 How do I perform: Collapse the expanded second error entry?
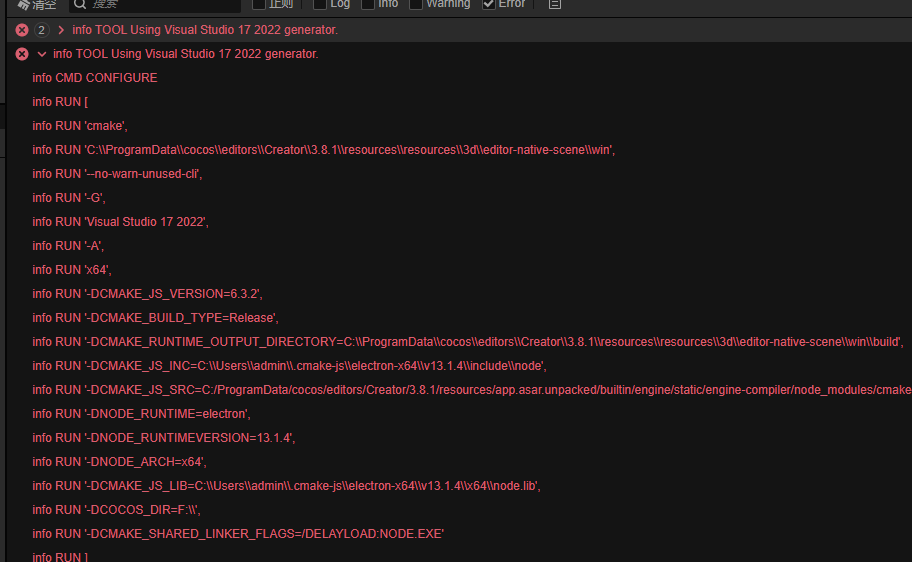[41, 54]
